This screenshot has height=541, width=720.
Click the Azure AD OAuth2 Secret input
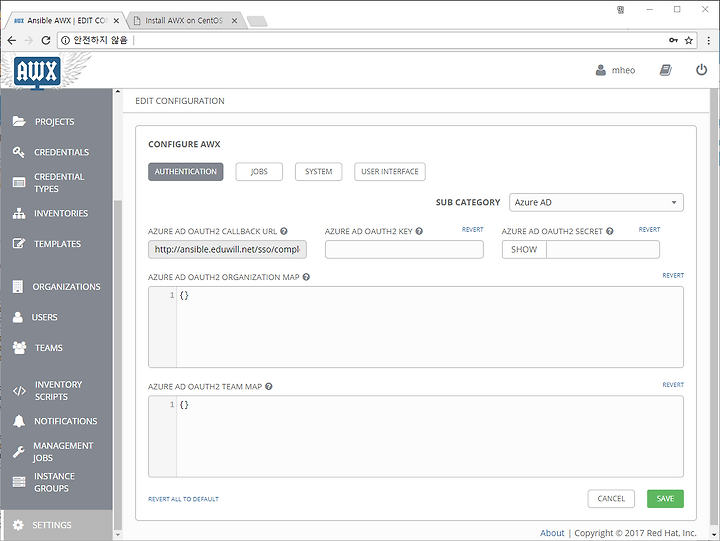(x=602, y=249)
